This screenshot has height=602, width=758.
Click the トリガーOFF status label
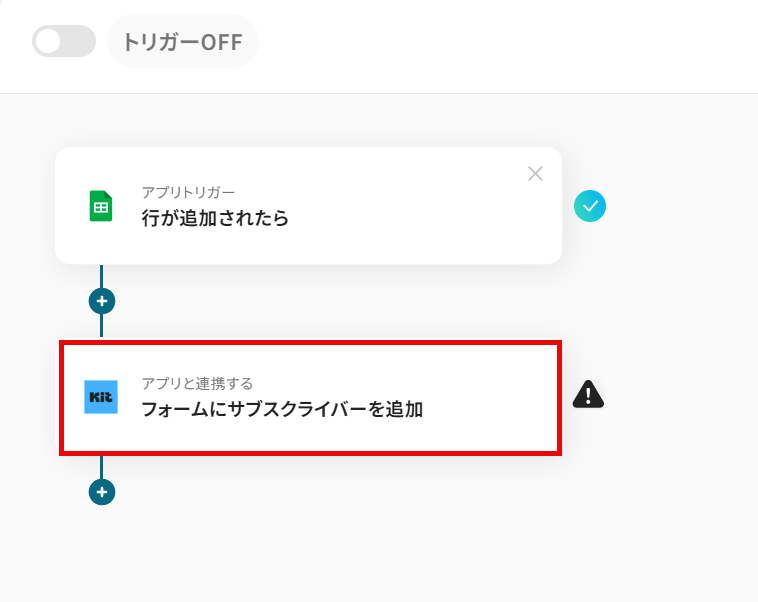[182, 42]
